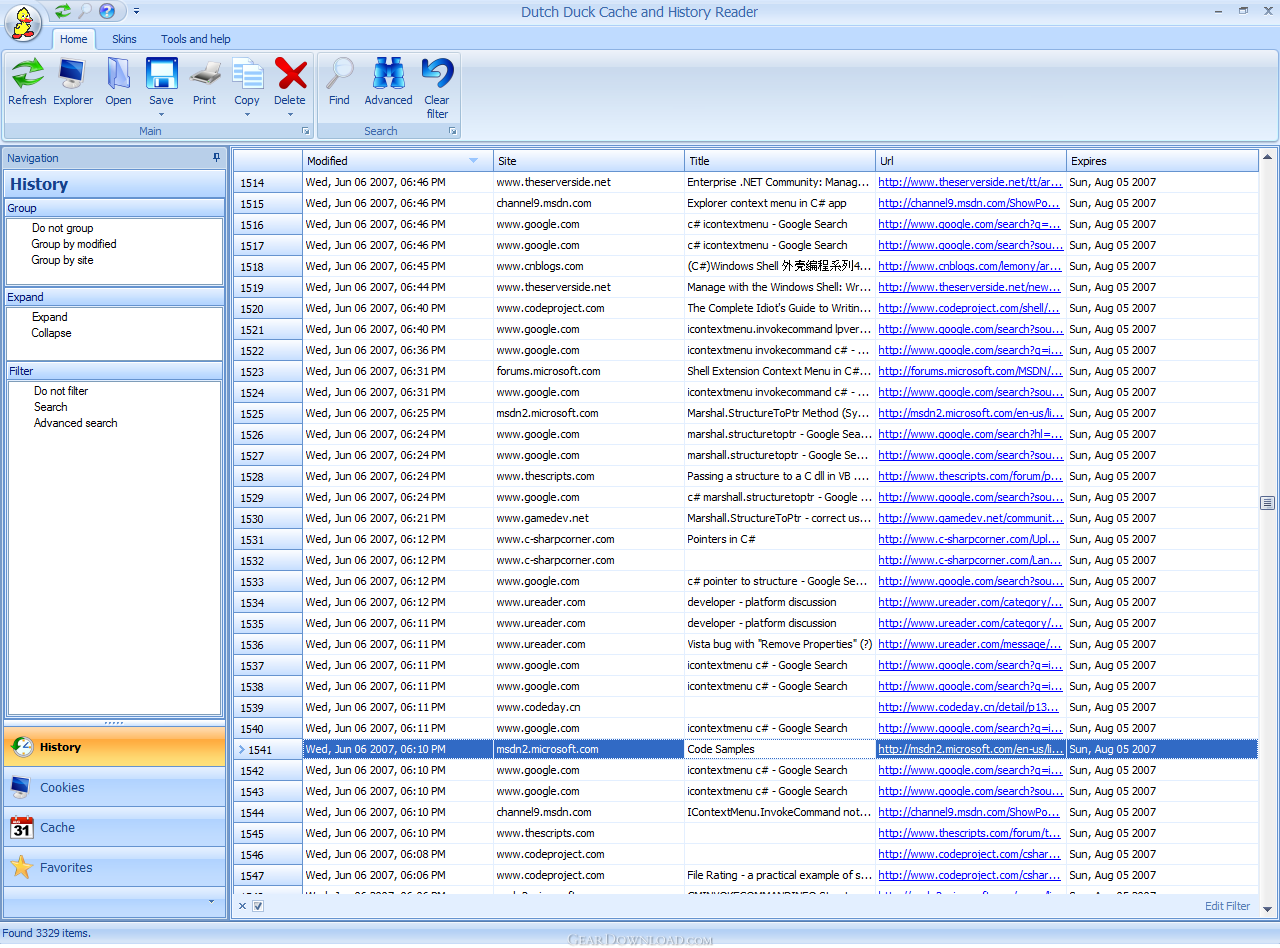Click the Edit Filter link
The image size is (1280, 948).
[1227, 906]
